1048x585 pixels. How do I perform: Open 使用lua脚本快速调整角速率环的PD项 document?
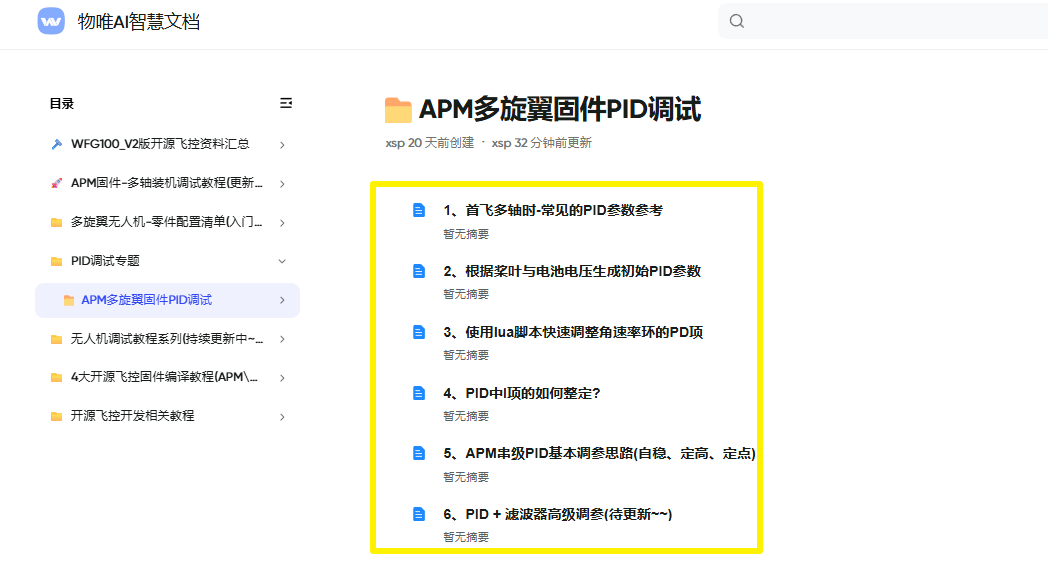[x=573, y=332]
